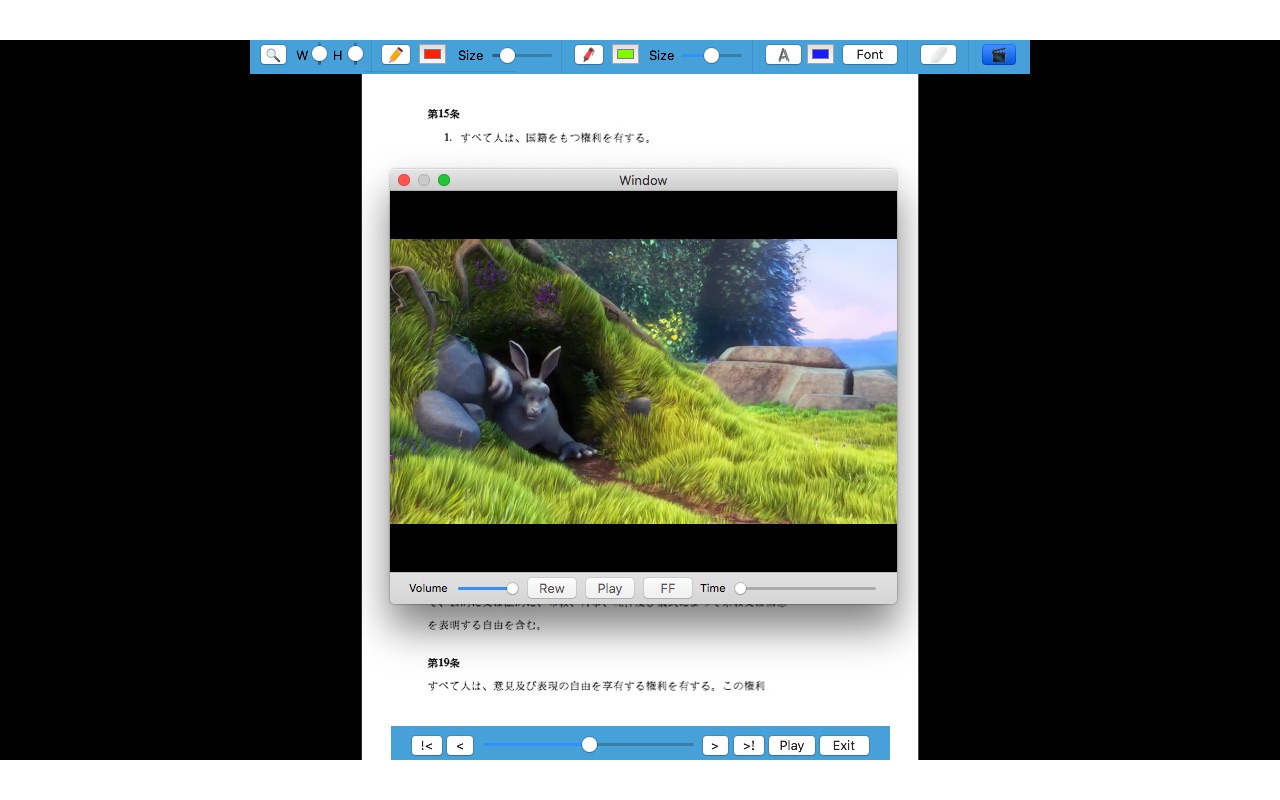Adjust the pencil Size slider
This screenshot has height=800, width=1280.
coord(522,55)
